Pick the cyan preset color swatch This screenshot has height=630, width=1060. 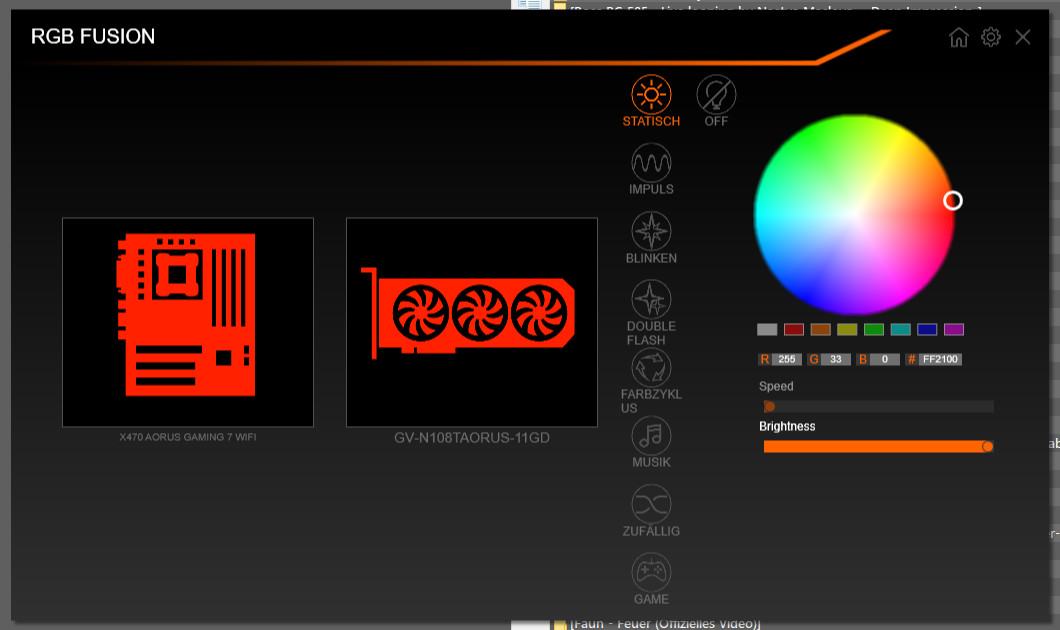[x=900, y=329]
